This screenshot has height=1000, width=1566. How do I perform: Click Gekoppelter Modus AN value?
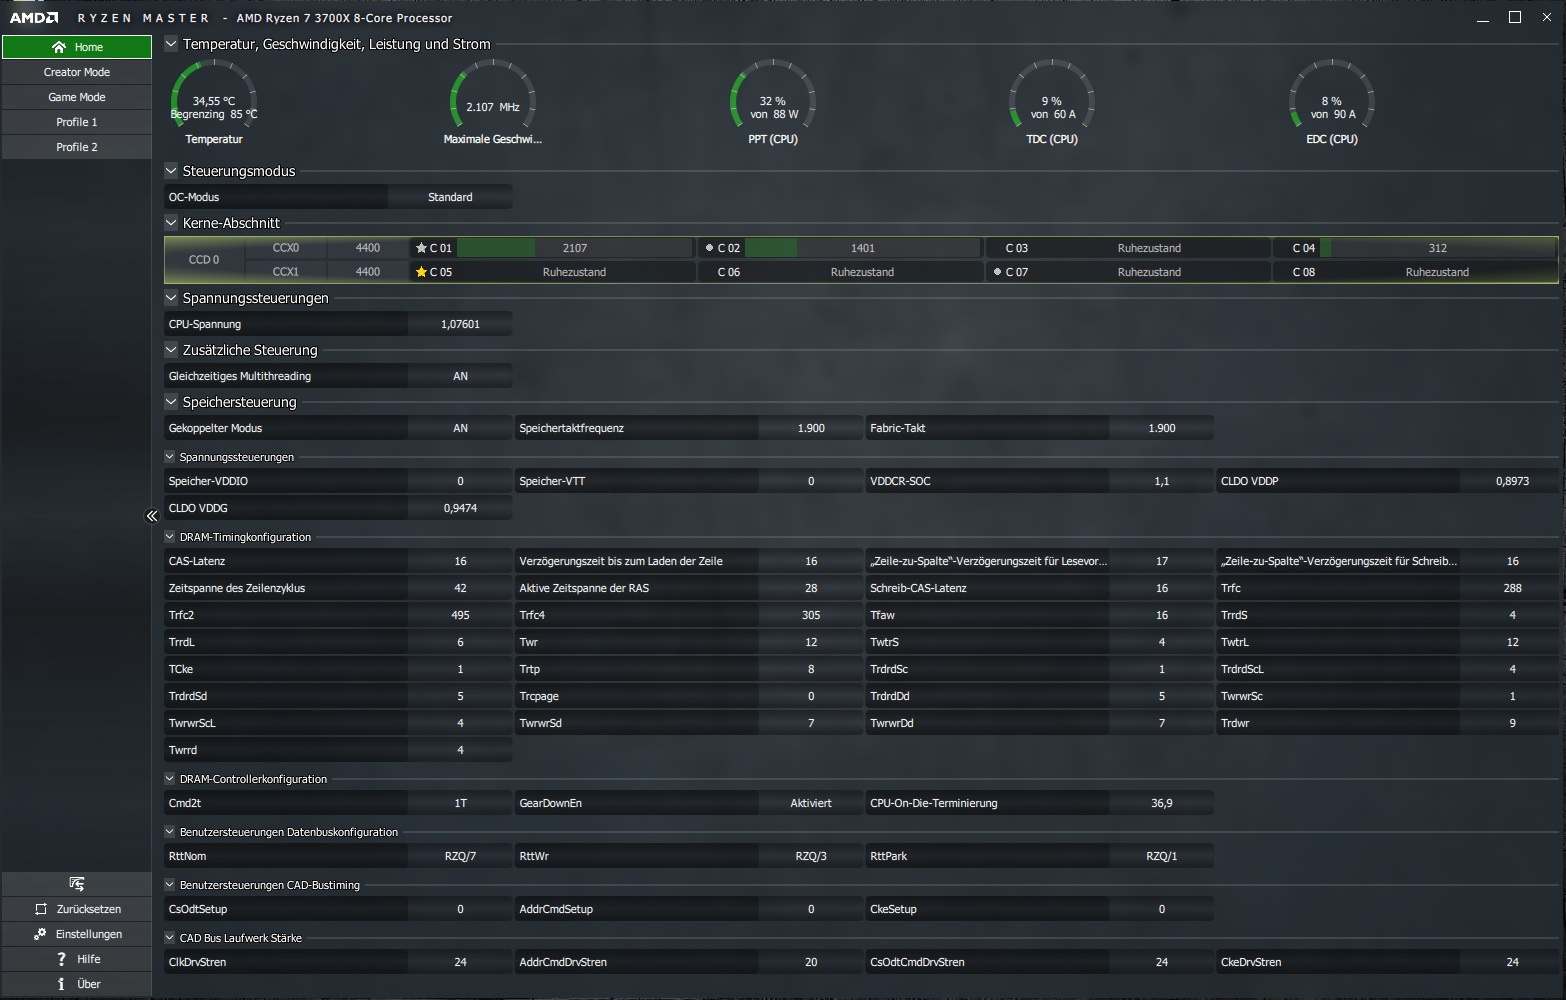coord(460,428)
